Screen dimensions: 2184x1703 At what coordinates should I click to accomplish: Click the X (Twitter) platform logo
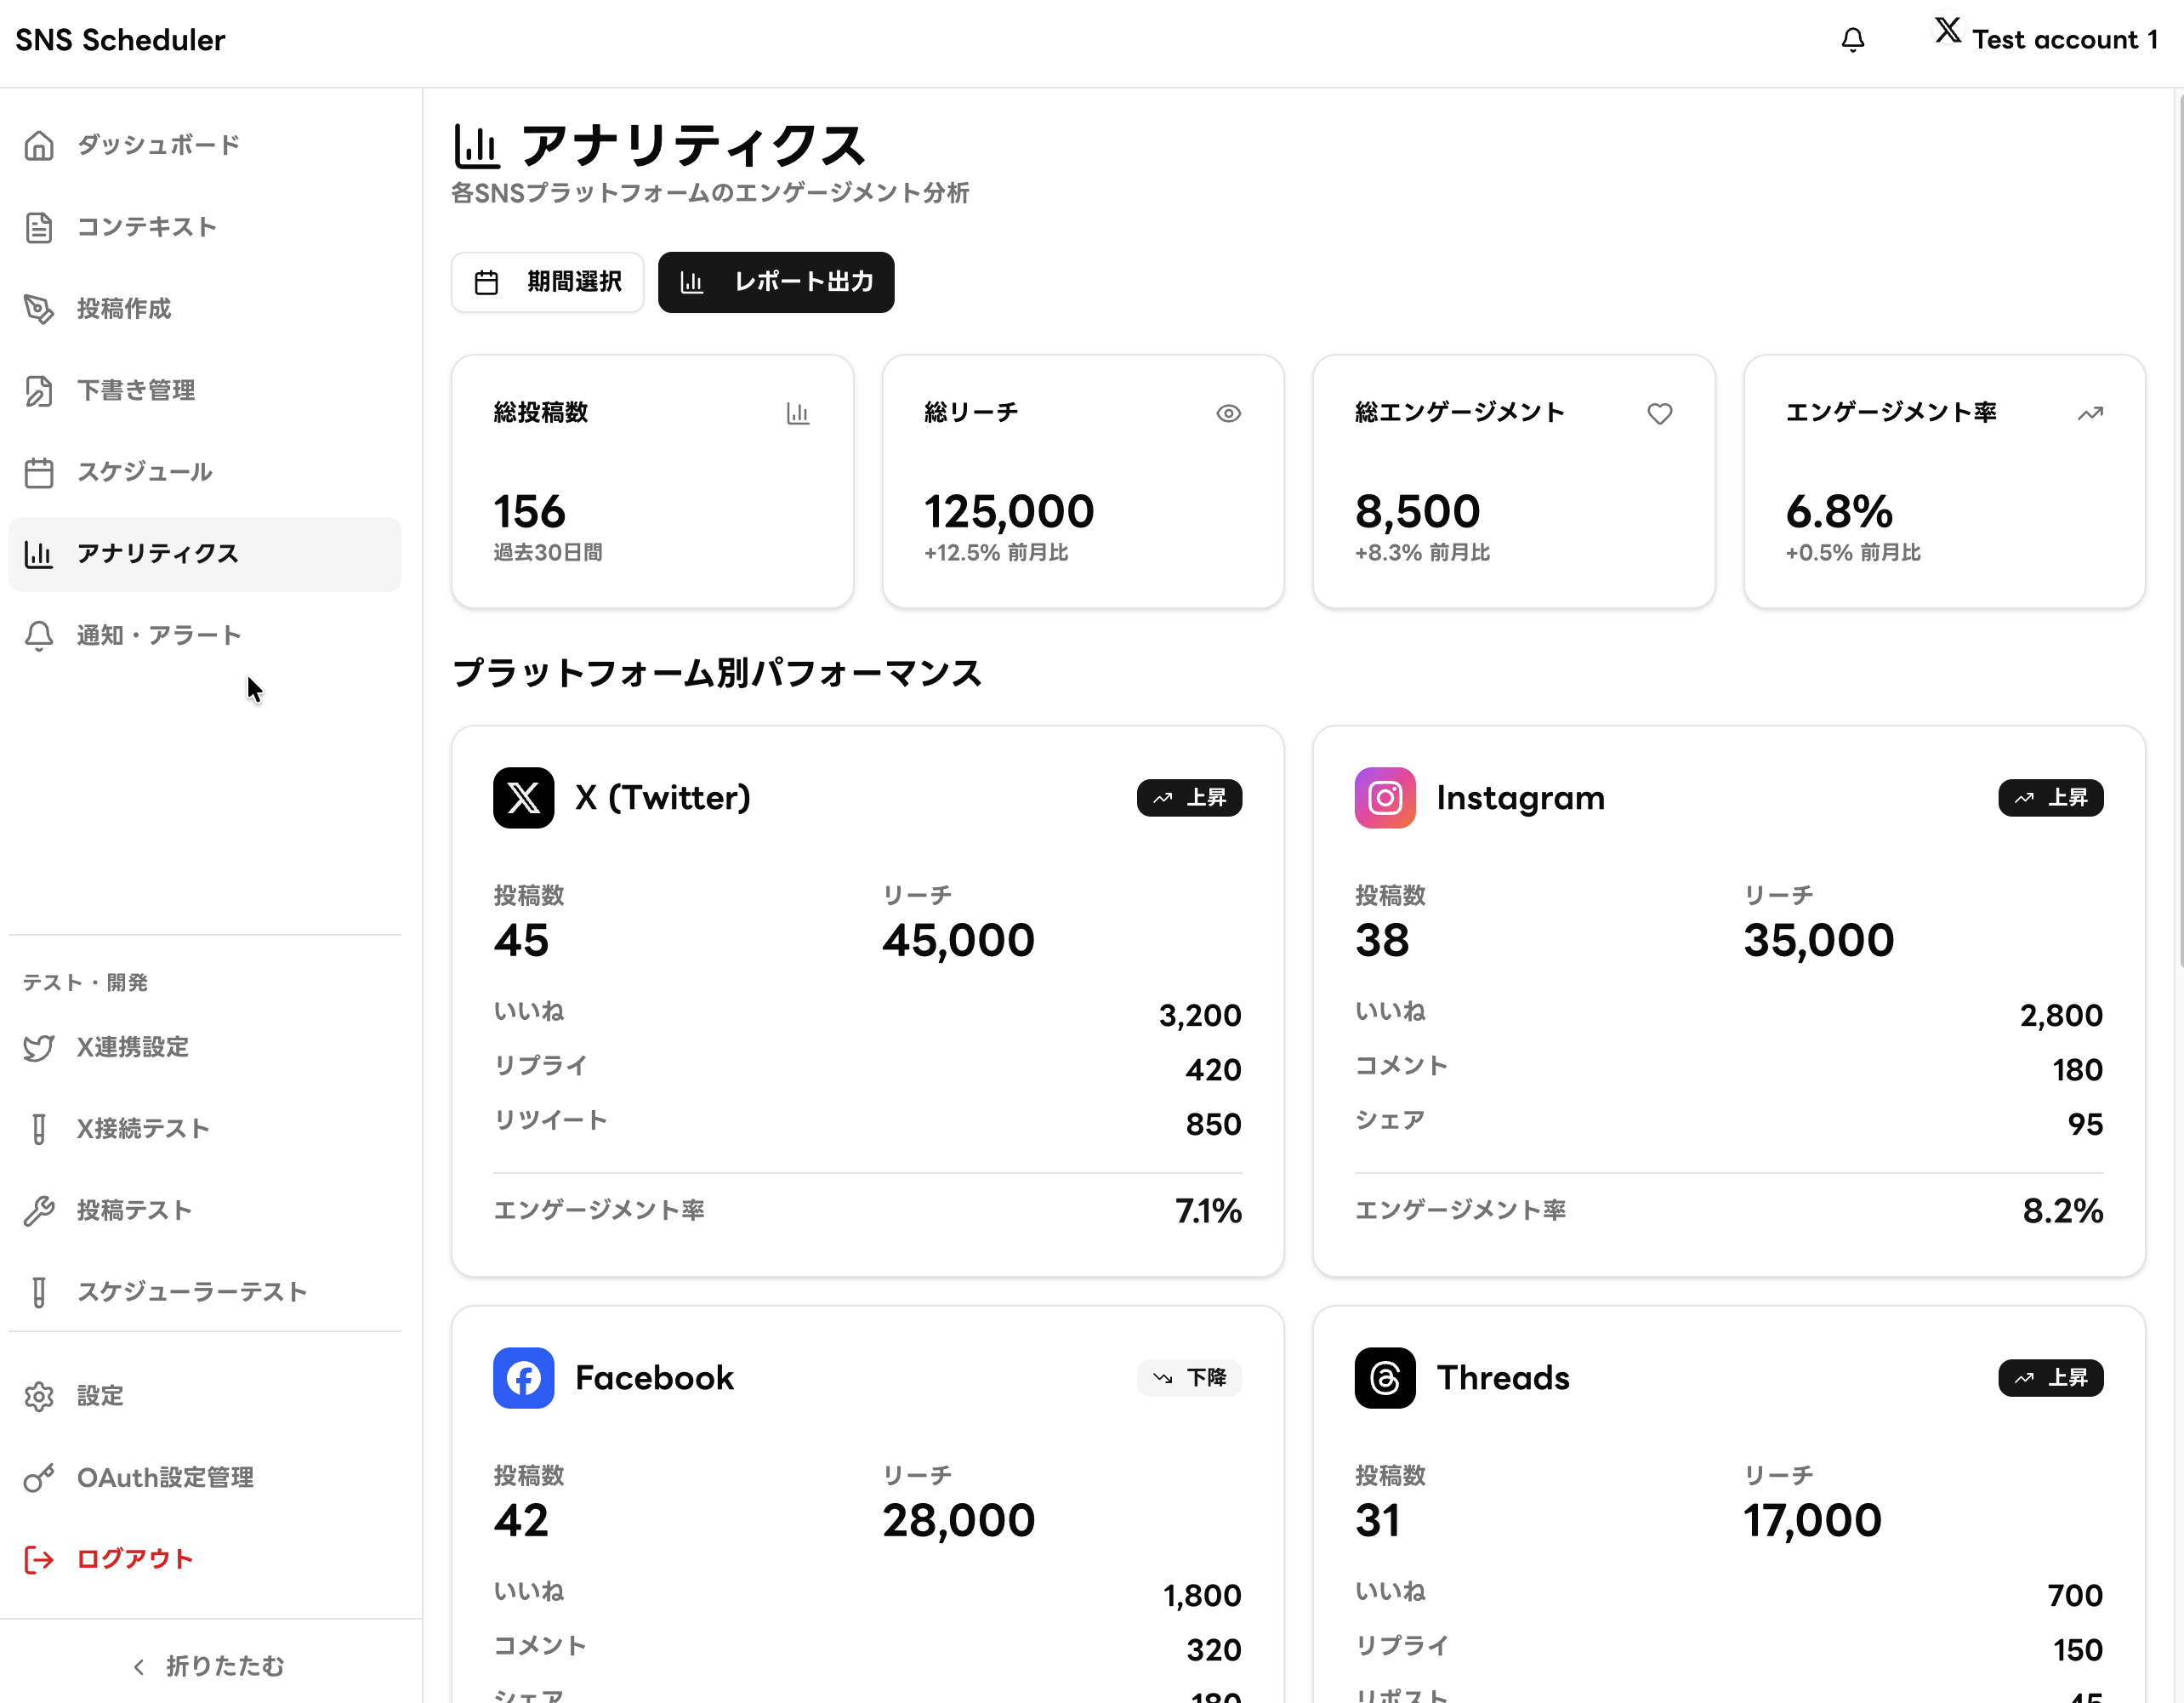(523, 797)
